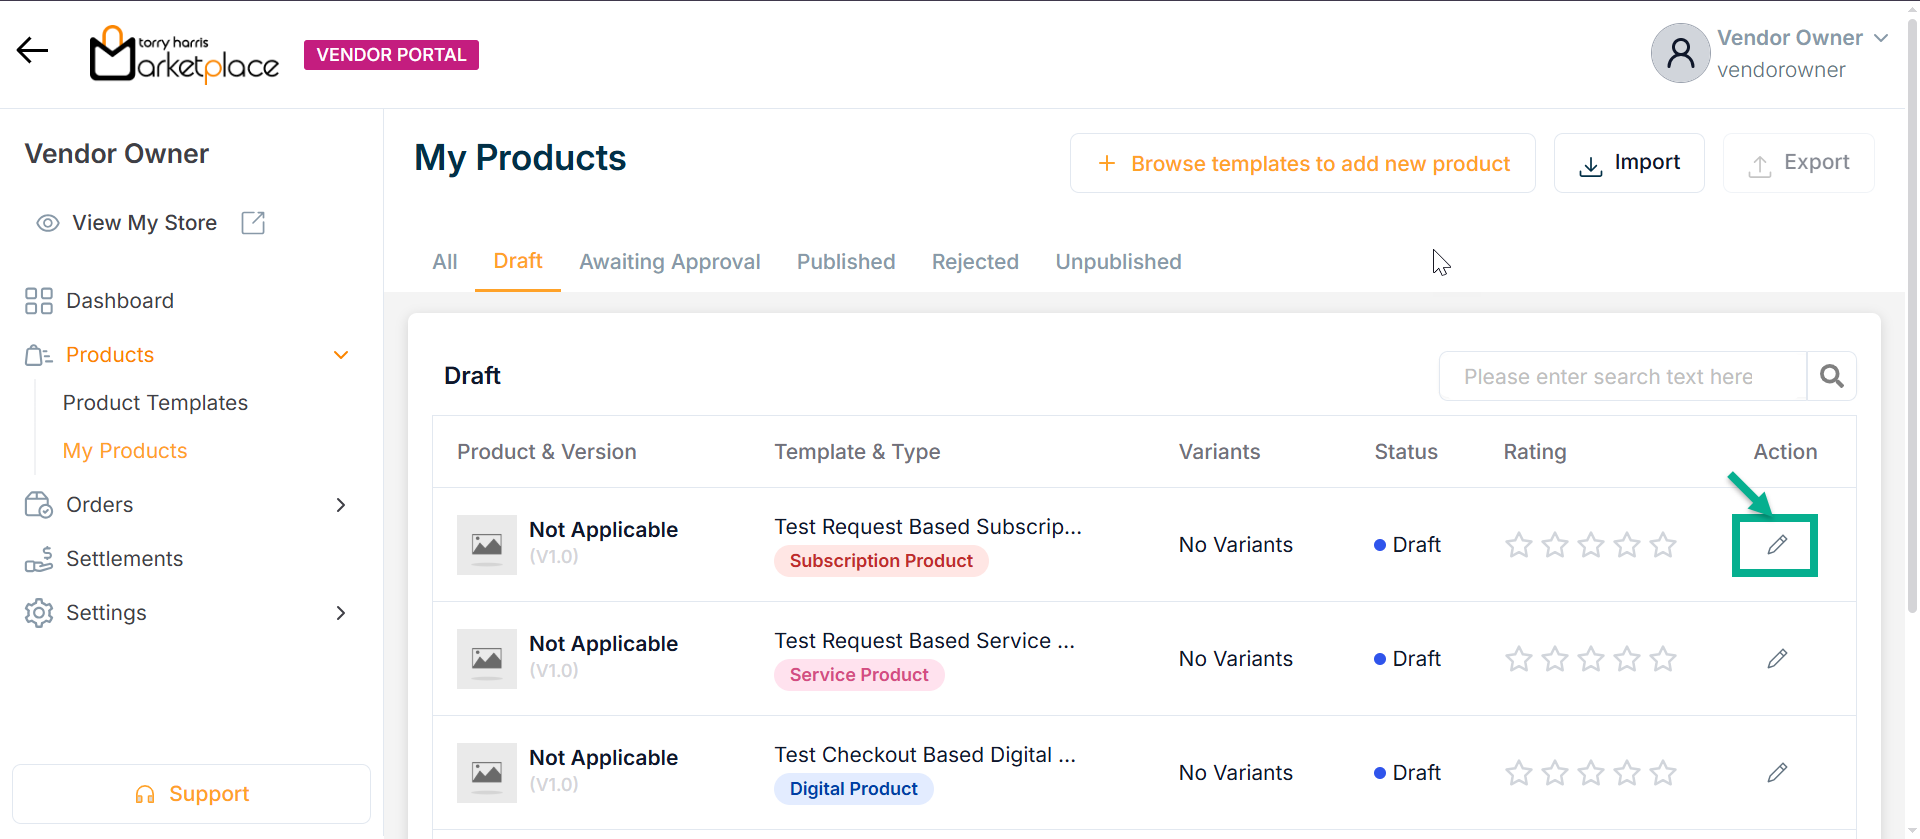Image resolution: width=1920 pixels, height=839 pixels.
Task: Rate Subscription Product draft five stars
Action: point(1663,545)
